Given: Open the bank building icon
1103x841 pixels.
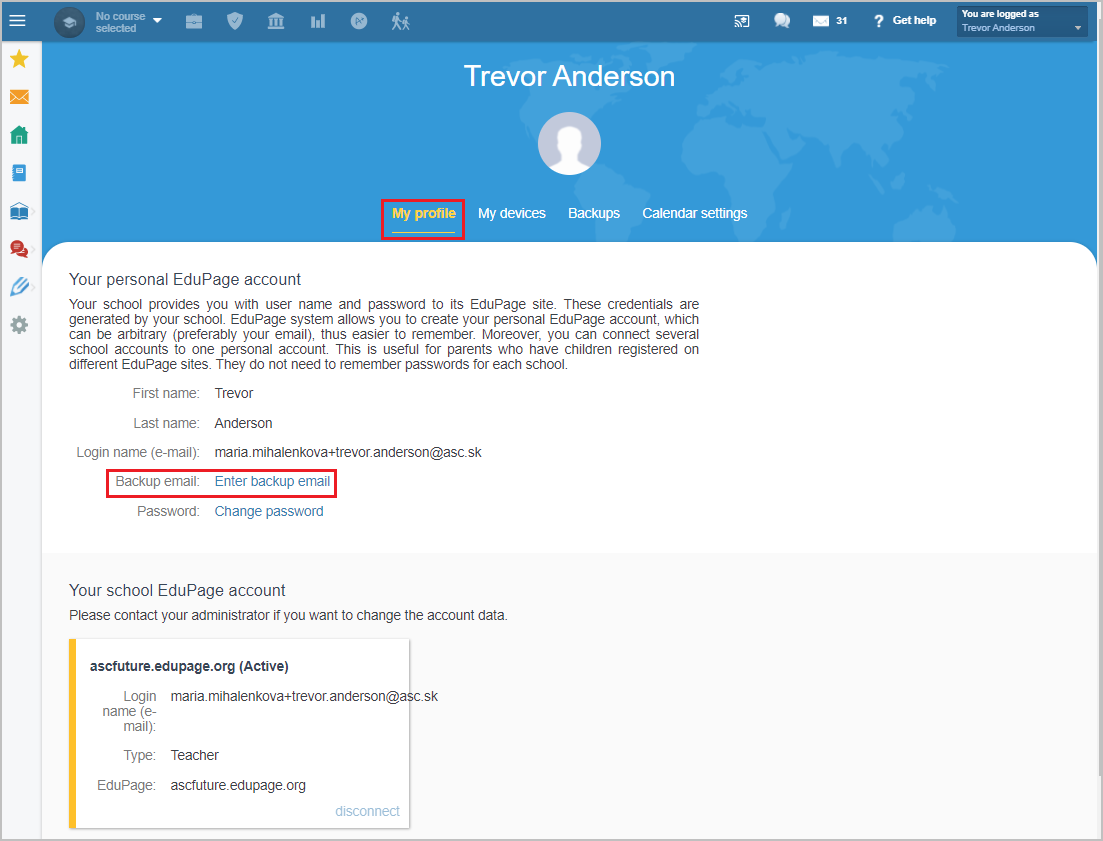Looking at the screenshot, I should click(276, 22).
